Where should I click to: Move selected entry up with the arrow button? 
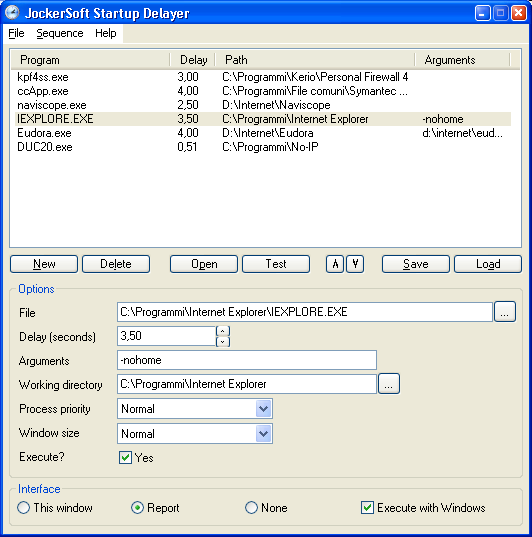pyautogui.click(x=335, y=264)
